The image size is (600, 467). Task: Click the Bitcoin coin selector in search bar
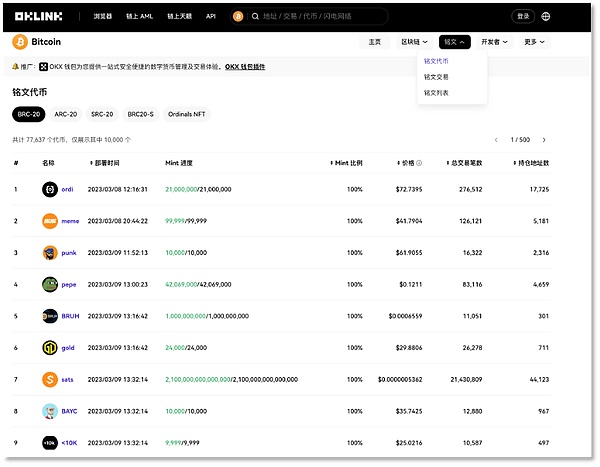coord(238,17)
